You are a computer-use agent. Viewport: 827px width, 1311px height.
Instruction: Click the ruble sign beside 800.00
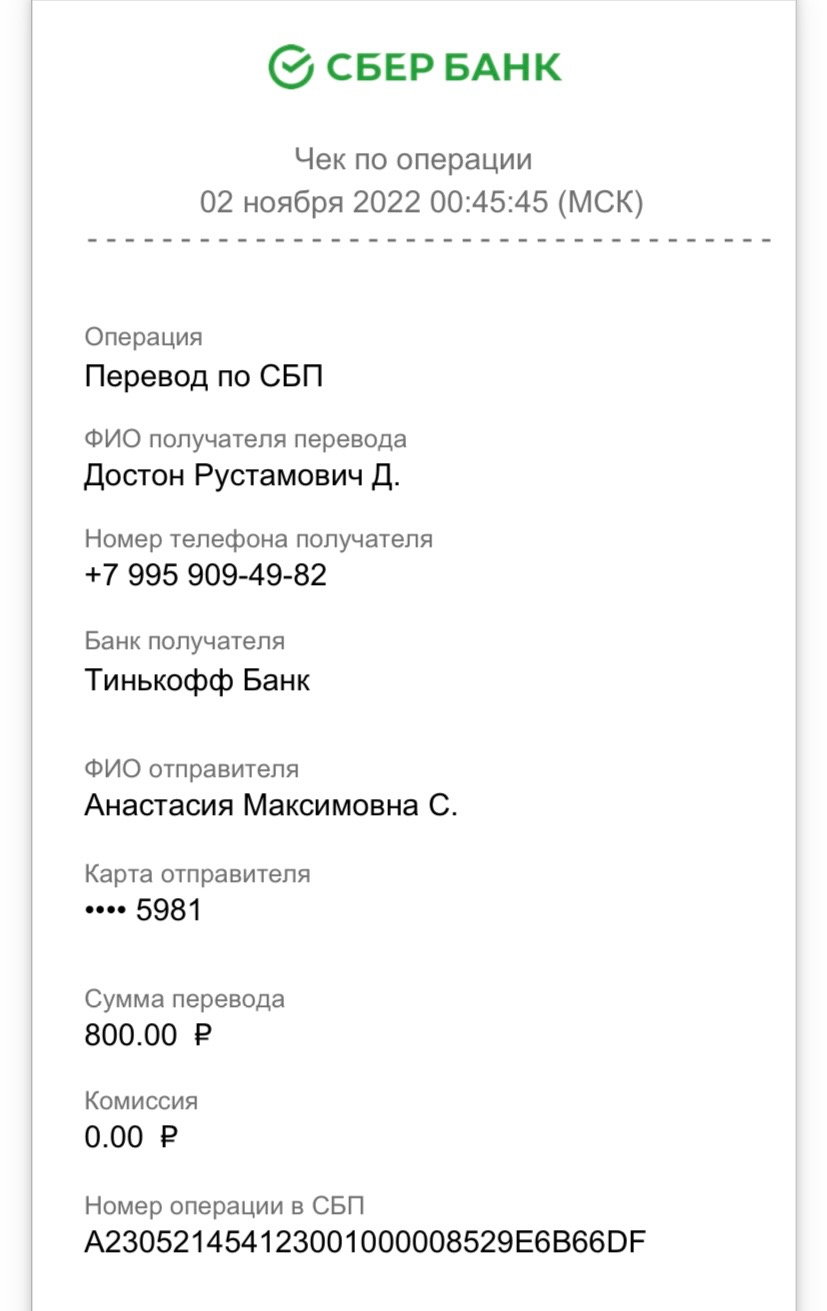pyautogui.click(x=201, y=1035)
